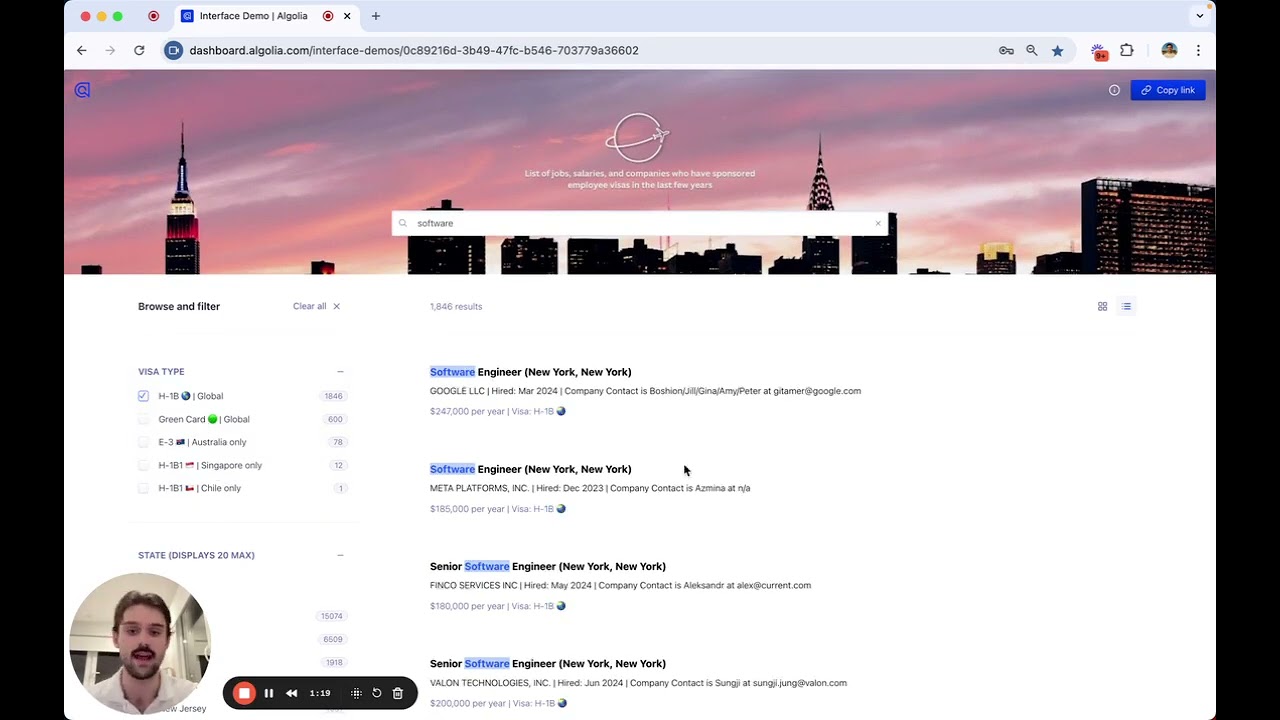Reload the browser page
This screenshot has width=1280, height=720.
(x=139, y=50)
